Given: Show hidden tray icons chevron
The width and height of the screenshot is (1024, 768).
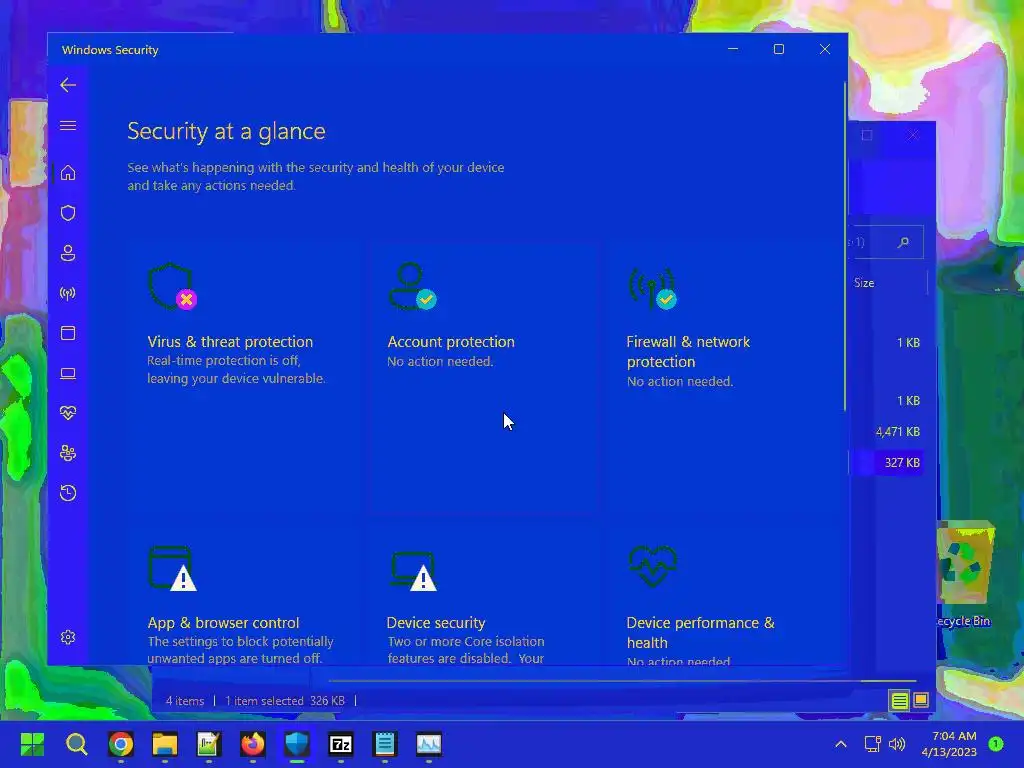Looking at the screenshot, I should click(841, 744).
